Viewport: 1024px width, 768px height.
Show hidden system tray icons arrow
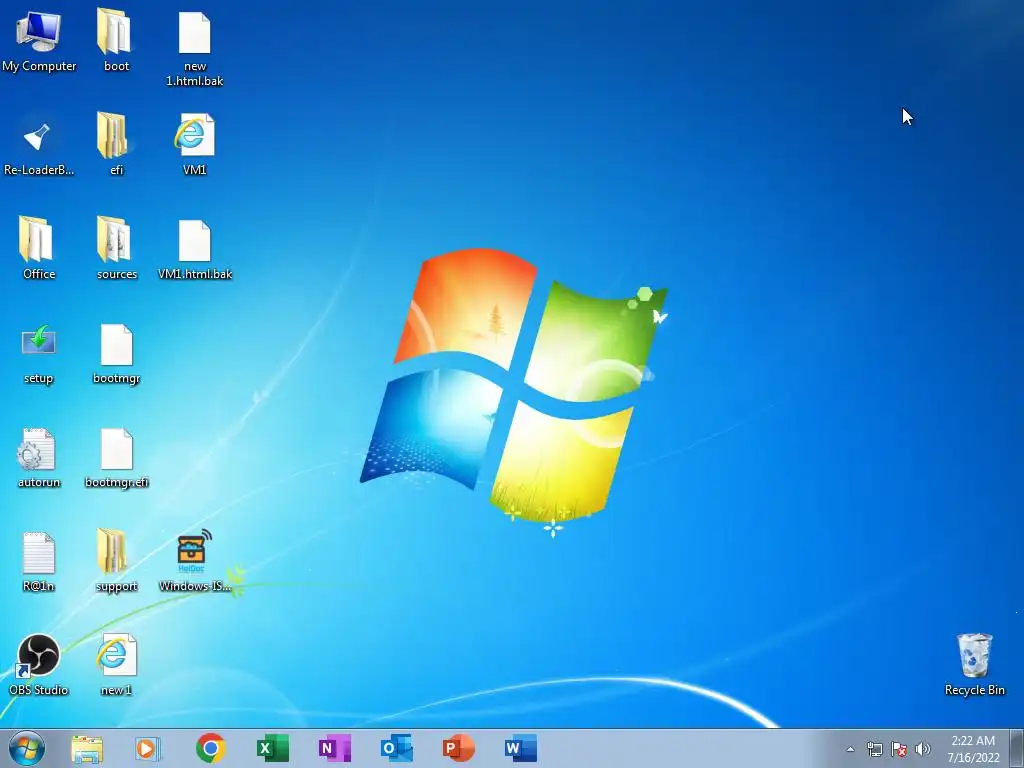point(850,749)
